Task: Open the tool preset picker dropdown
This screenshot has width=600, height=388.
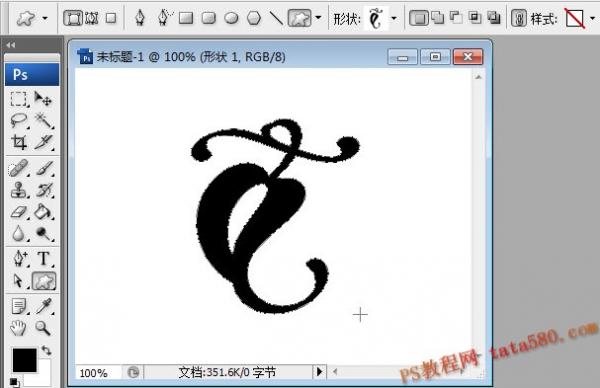Action: 45,18
